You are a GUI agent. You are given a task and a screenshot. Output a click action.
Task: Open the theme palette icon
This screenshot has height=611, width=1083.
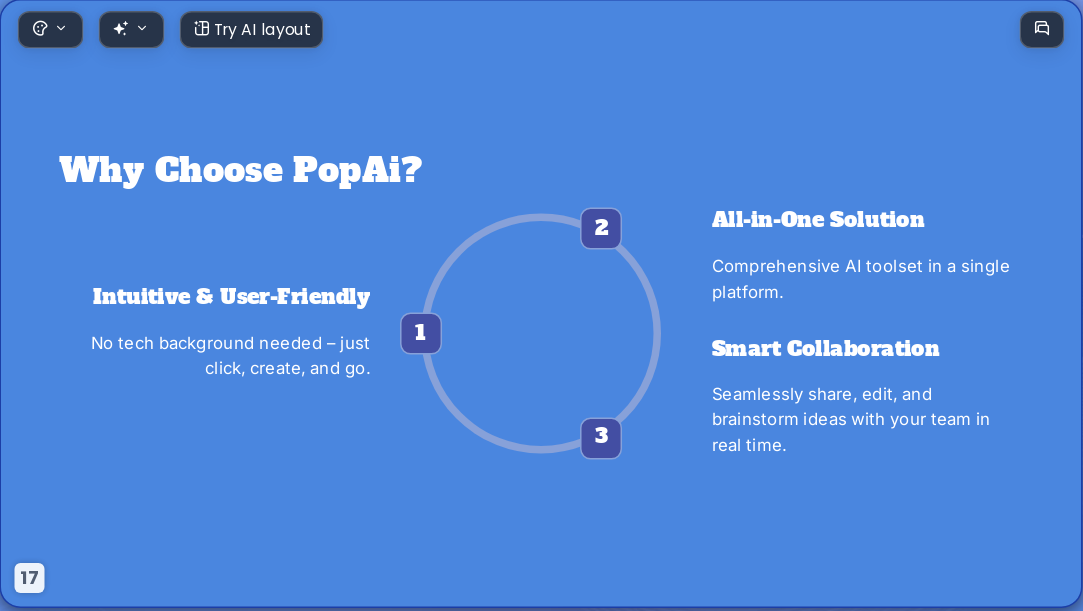pyautogui.click(x=40, y=29)
